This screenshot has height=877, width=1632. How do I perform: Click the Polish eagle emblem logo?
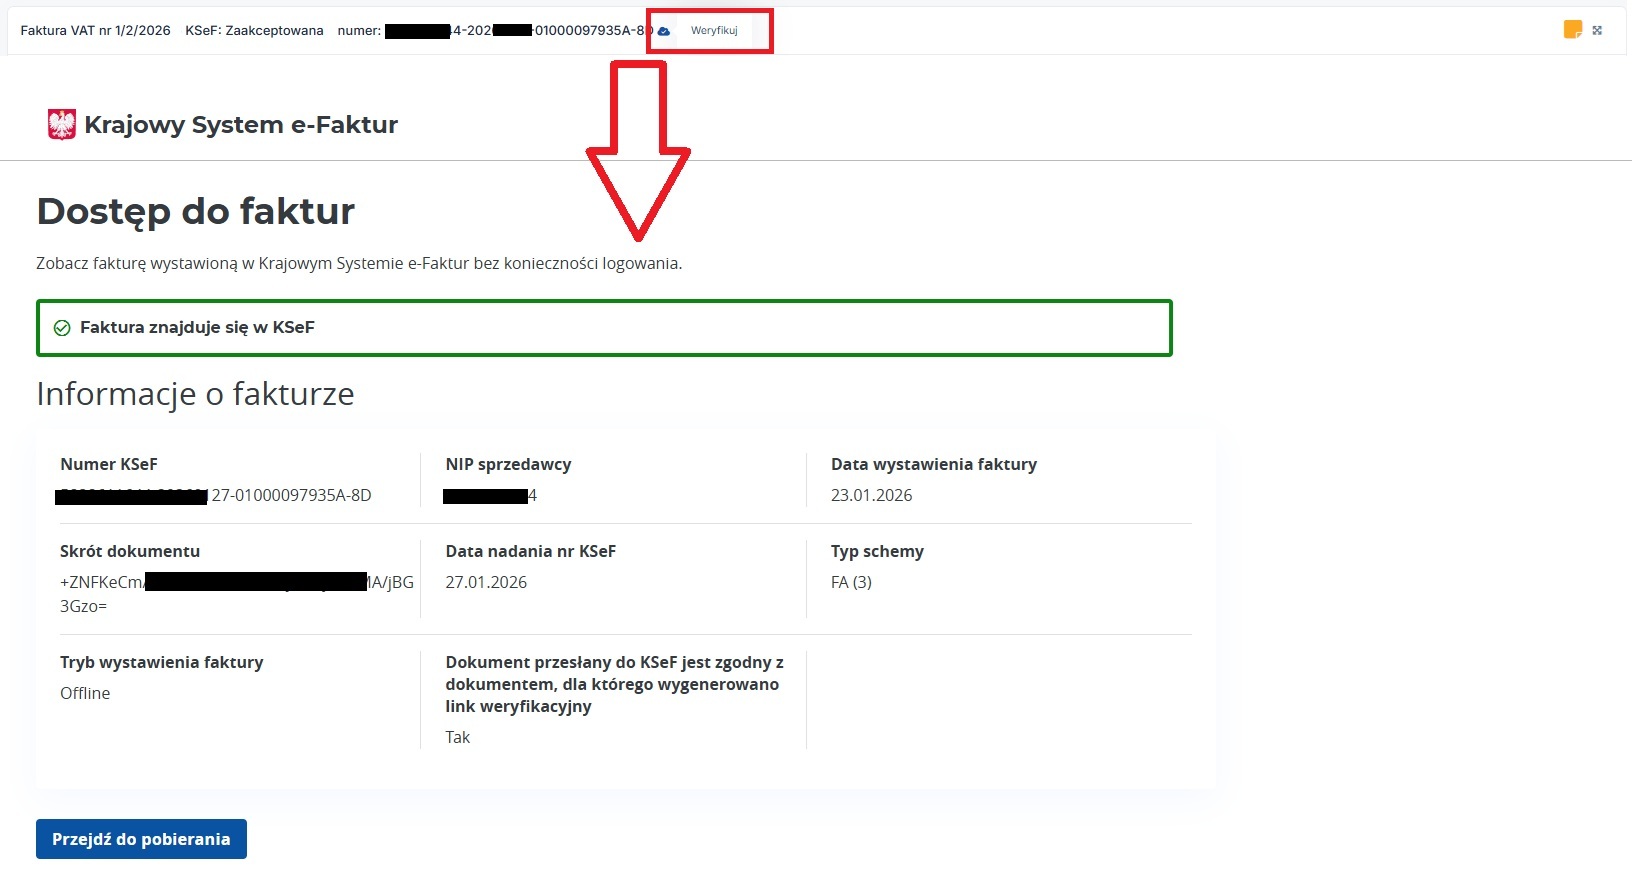click(x=62, y=125)
